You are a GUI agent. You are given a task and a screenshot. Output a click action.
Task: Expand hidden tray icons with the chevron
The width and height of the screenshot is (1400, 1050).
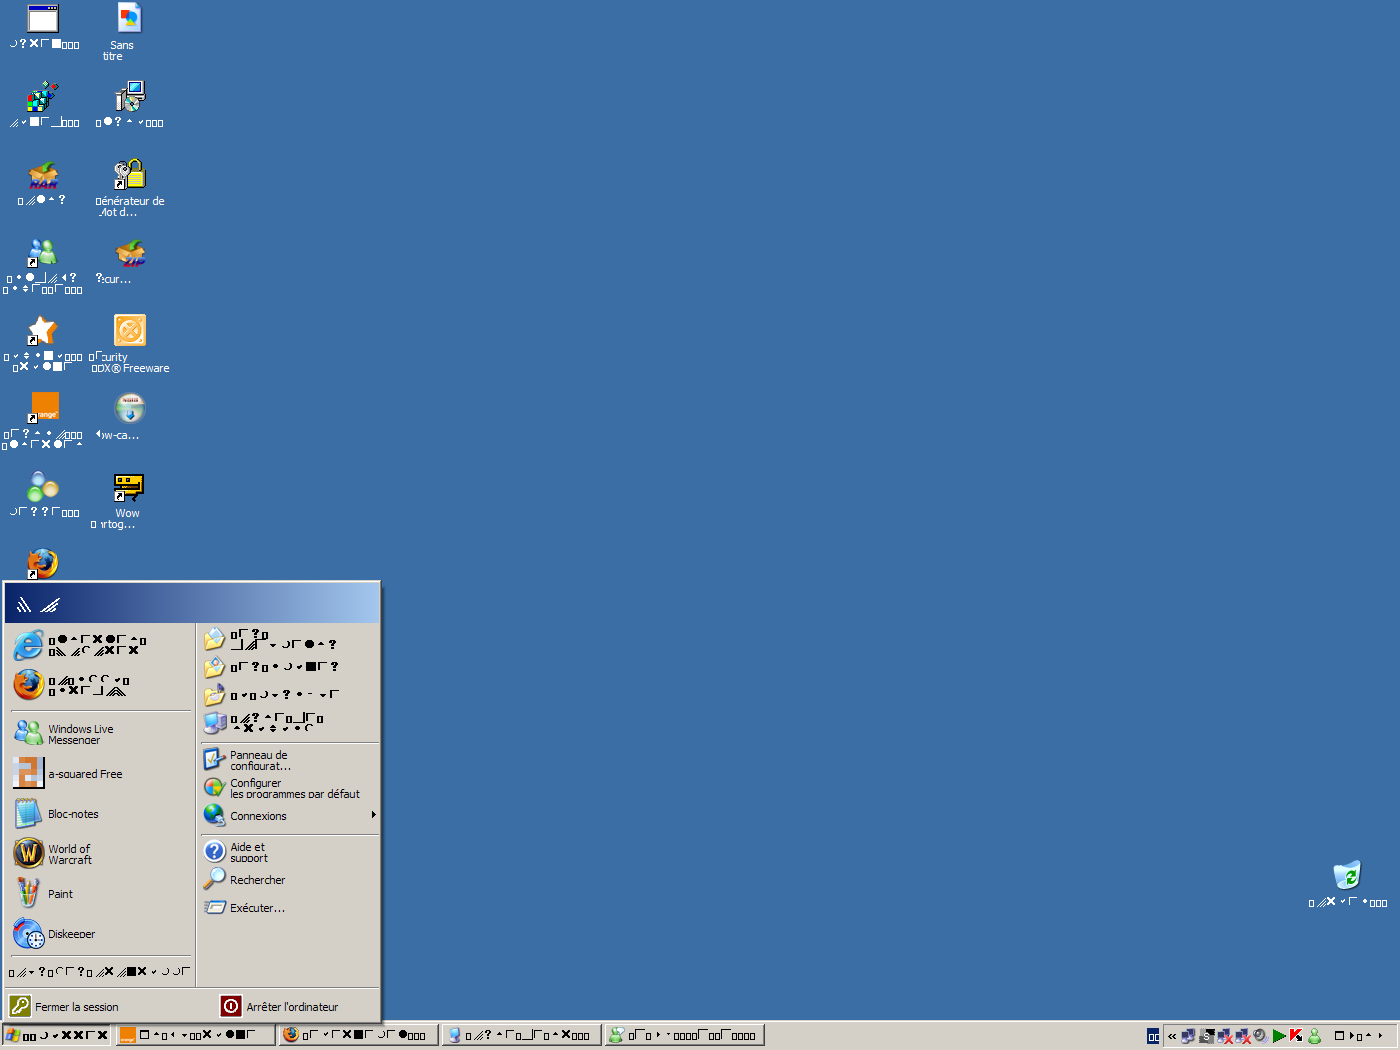pos(1172,1036)
